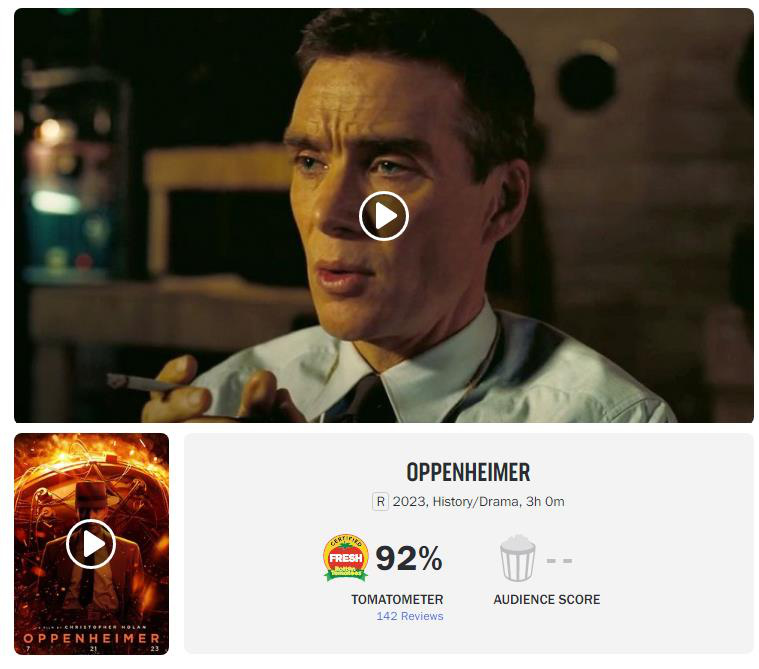Viewport: 759px width, 669px height.
Task: Select the 92% Tomatometer score
Action: pos(409,558)
